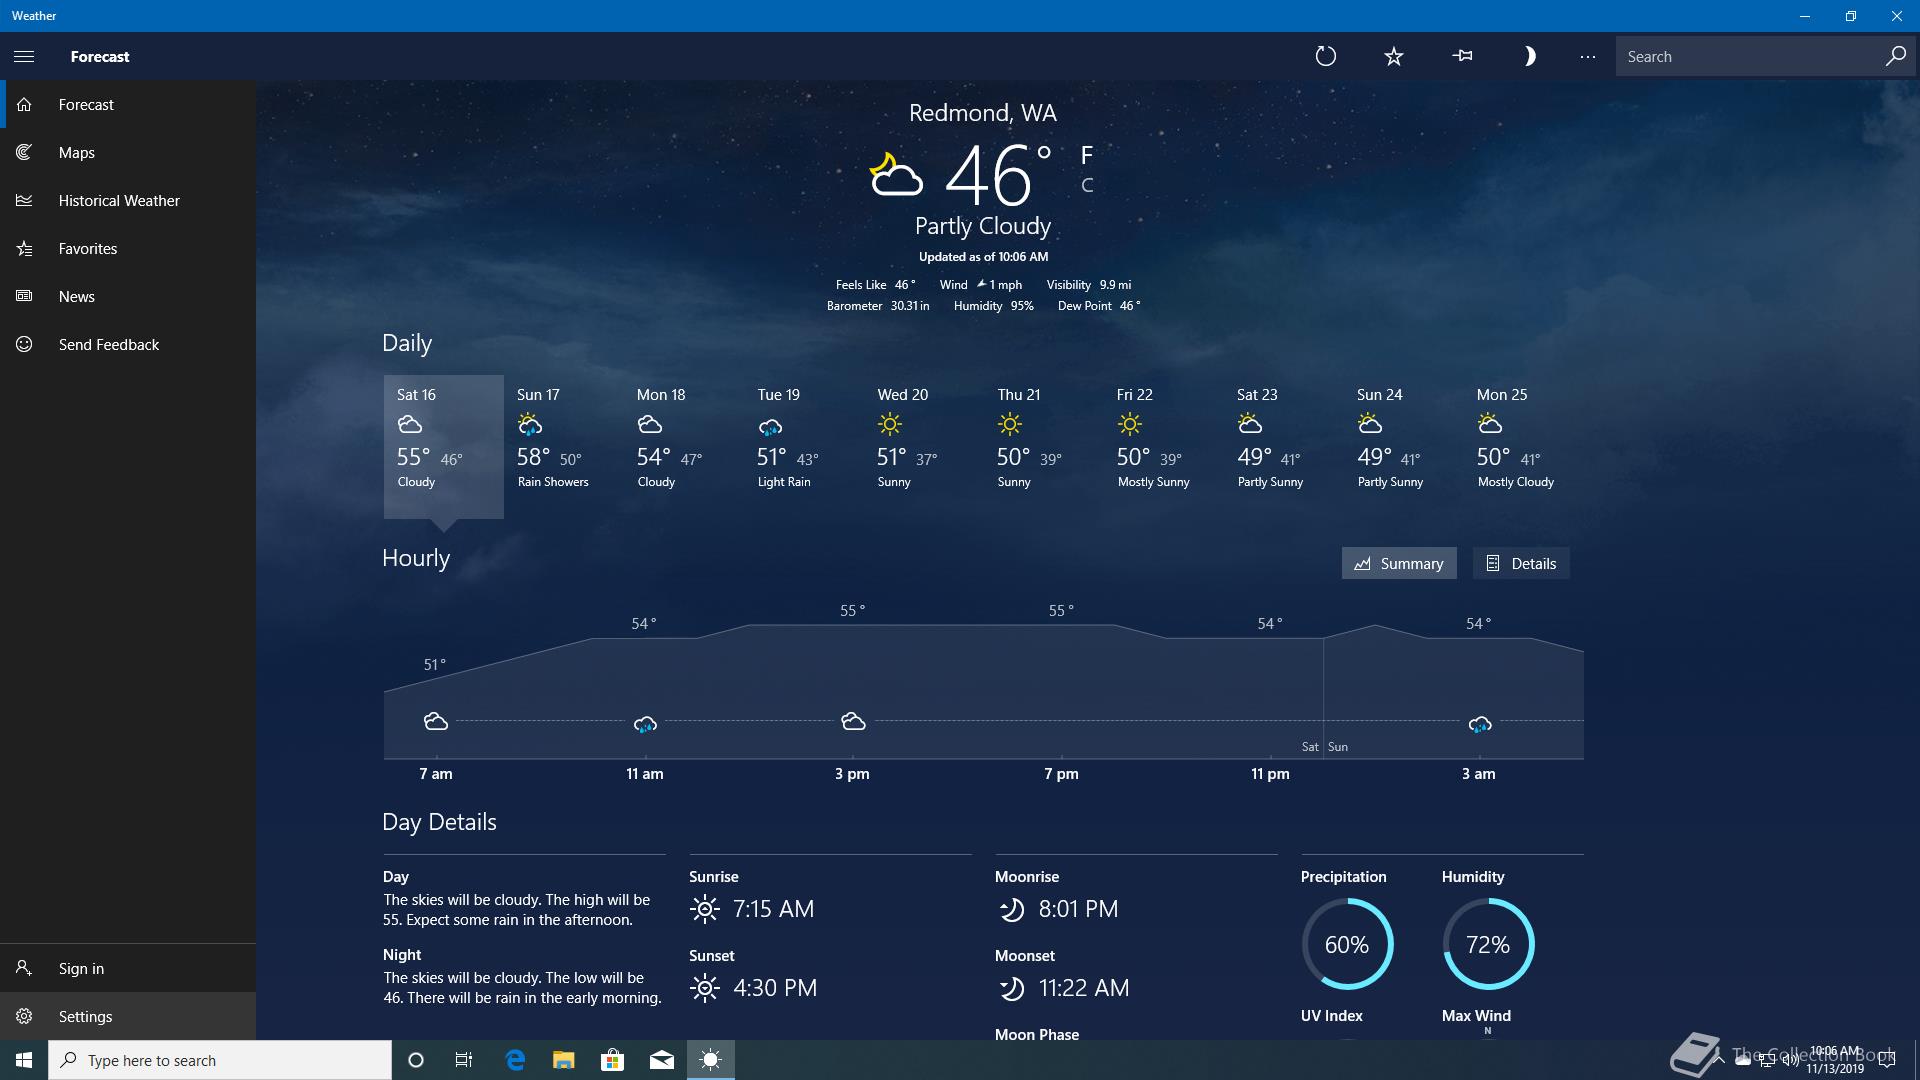Click the sunset sun icon

tap(705, 988)
